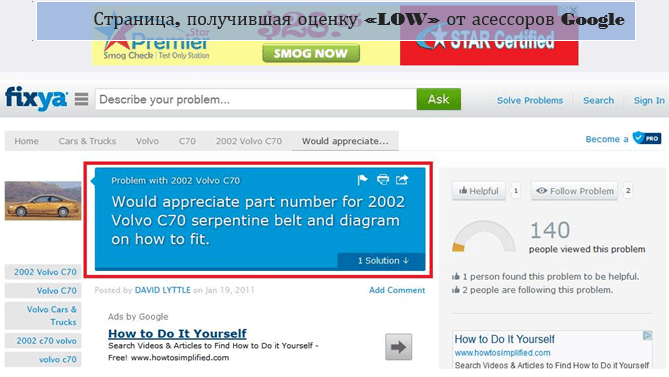Click the flag problem icon
669x377 pixels.
click(x=362, y=180)
